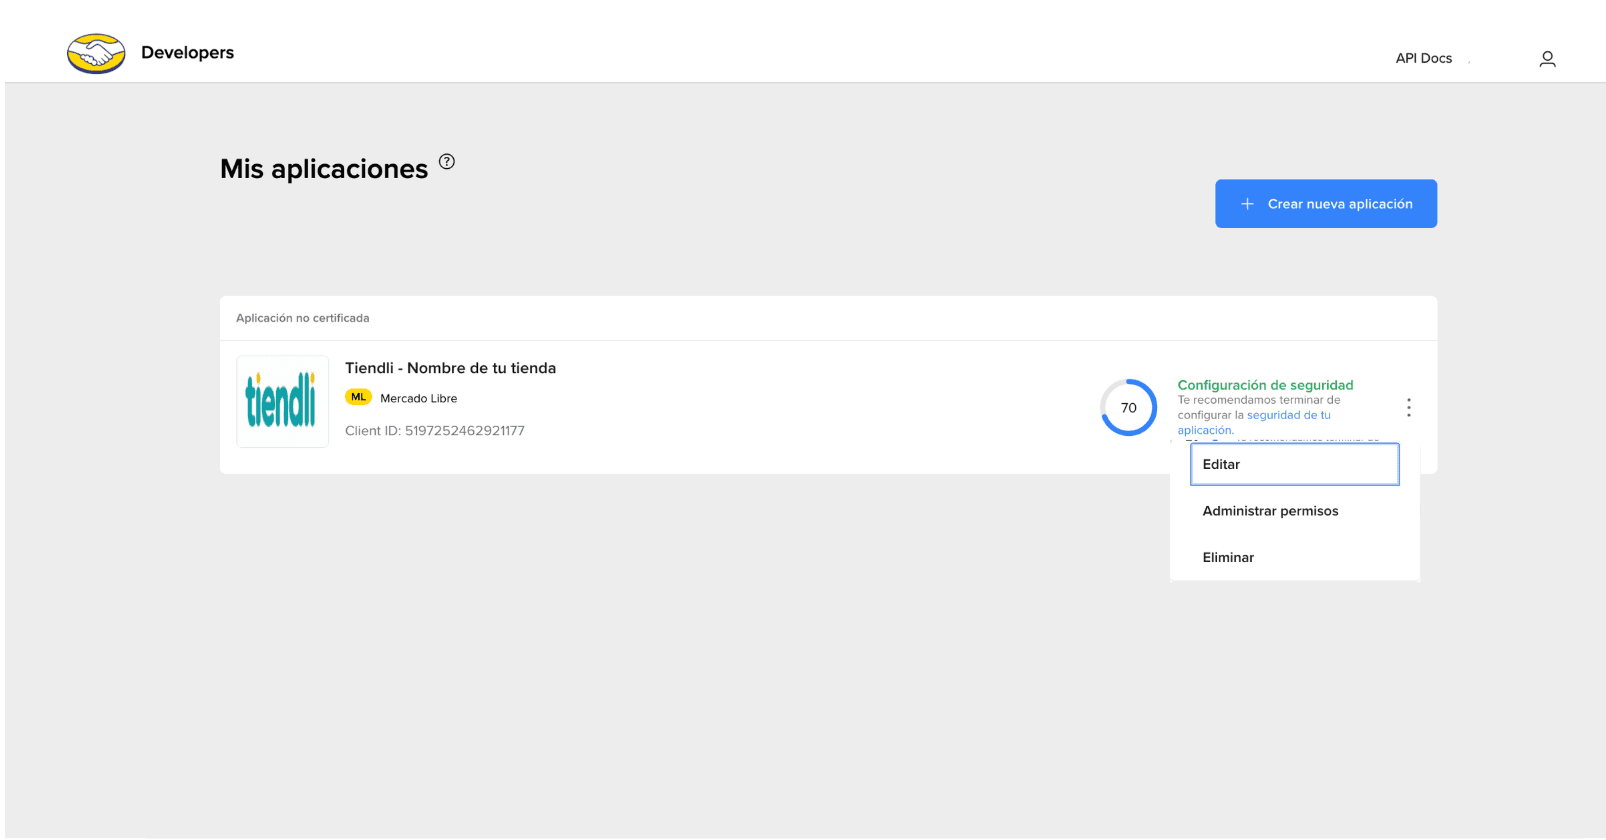Click the Tiendli app logo thumbnail

pos(282,401)
